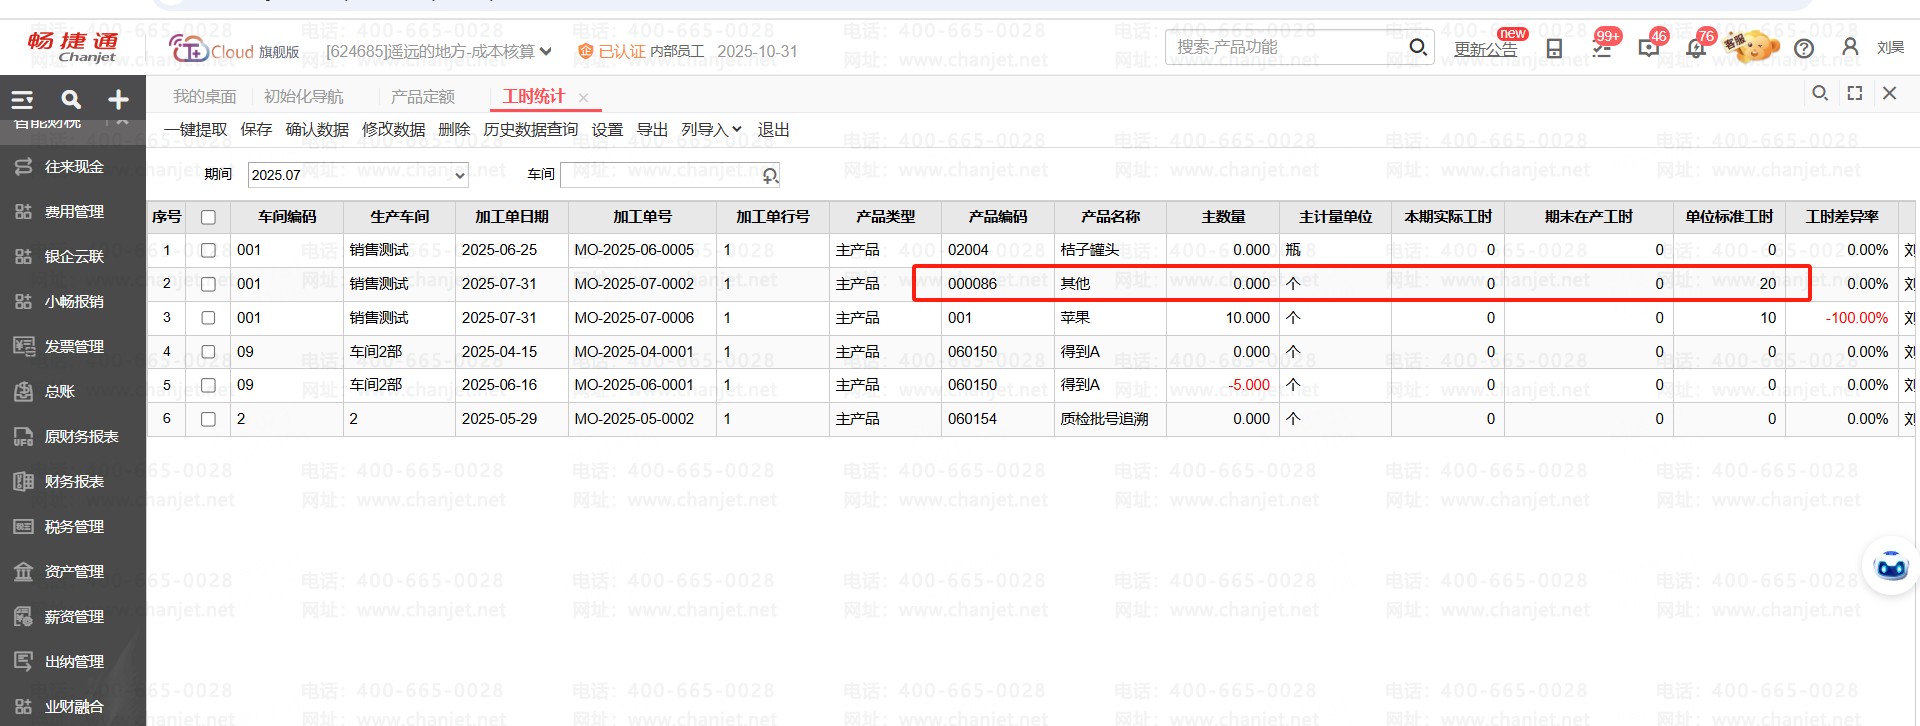The image size is (1920, 726).
Task: Click the notification bell icon
Action: tap(1695, 48)
